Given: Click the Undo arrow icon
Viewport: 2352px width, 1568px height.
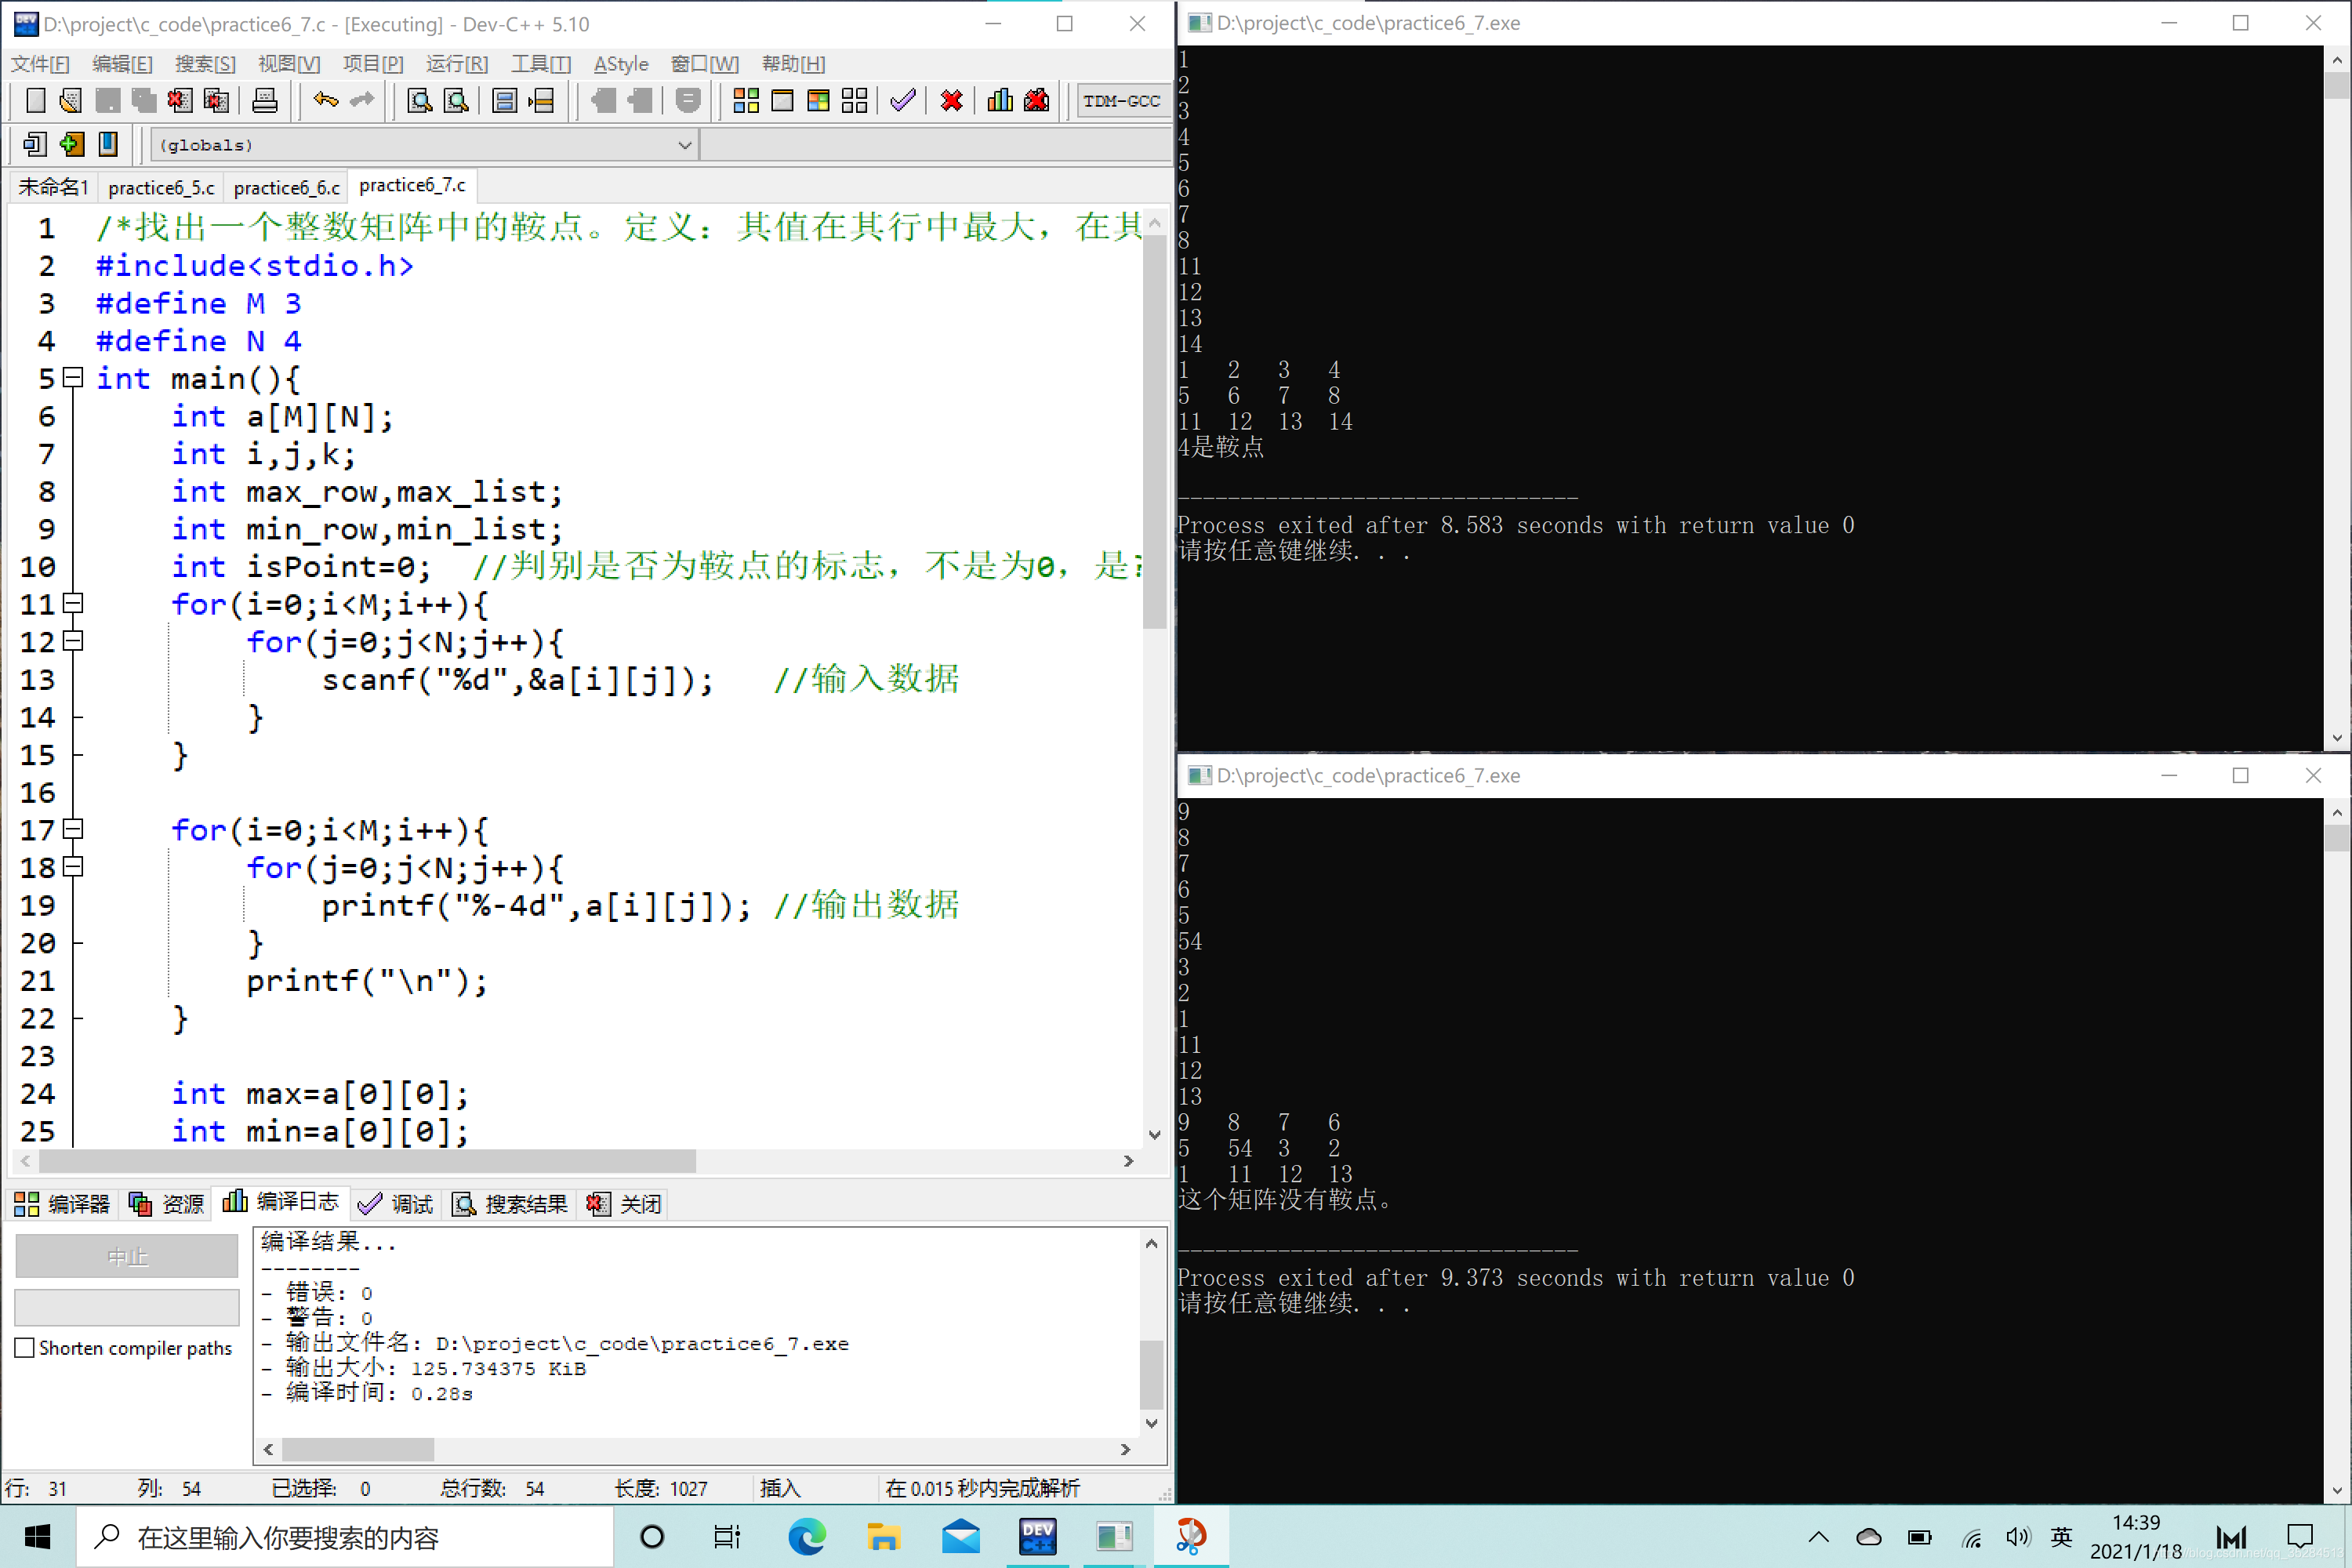Looking at the screenshot, I should [325, 100].
